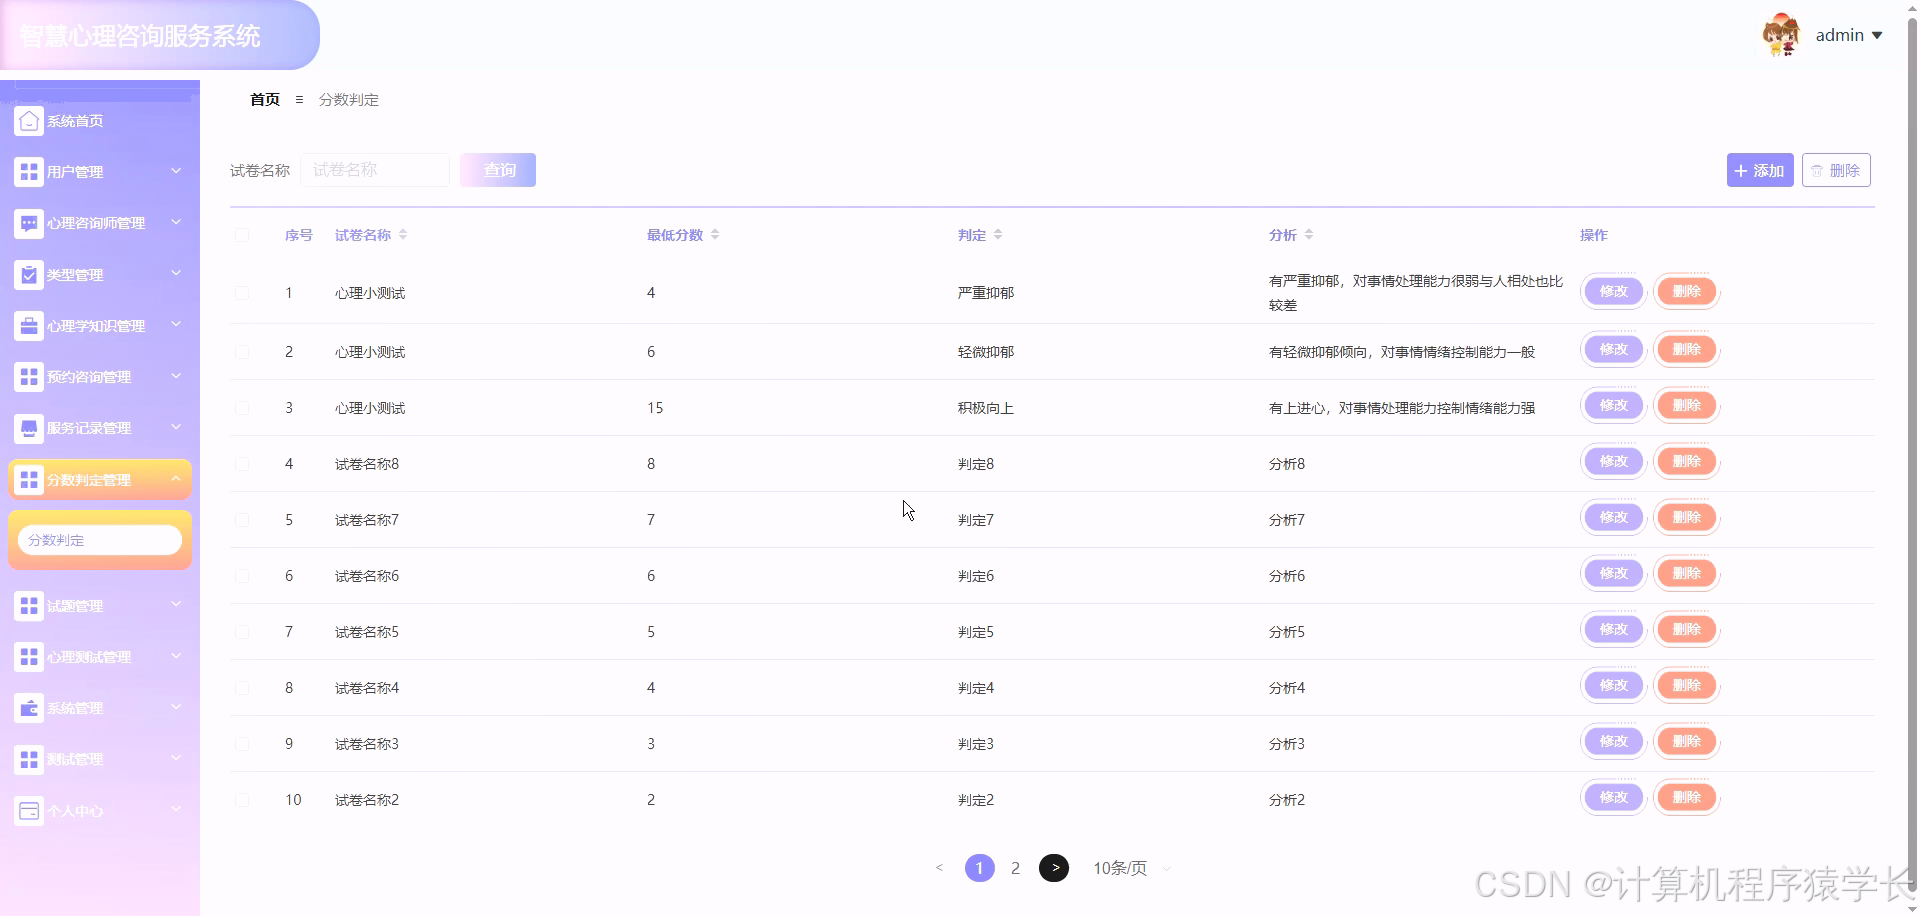Click the 查询 search button

coord(497,170)
